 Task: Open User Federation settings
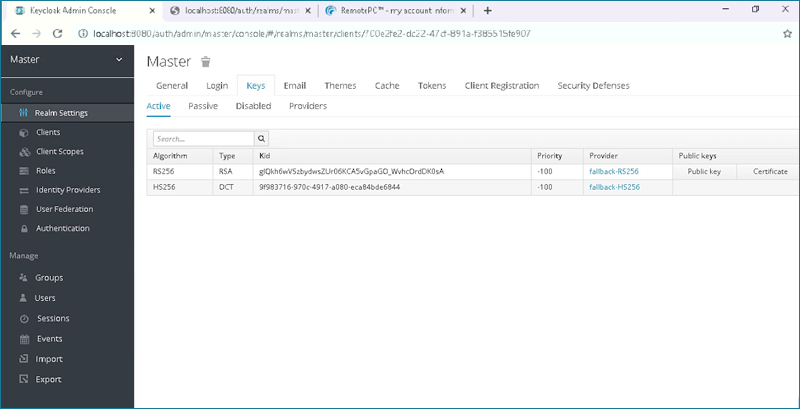coord(64,209)
